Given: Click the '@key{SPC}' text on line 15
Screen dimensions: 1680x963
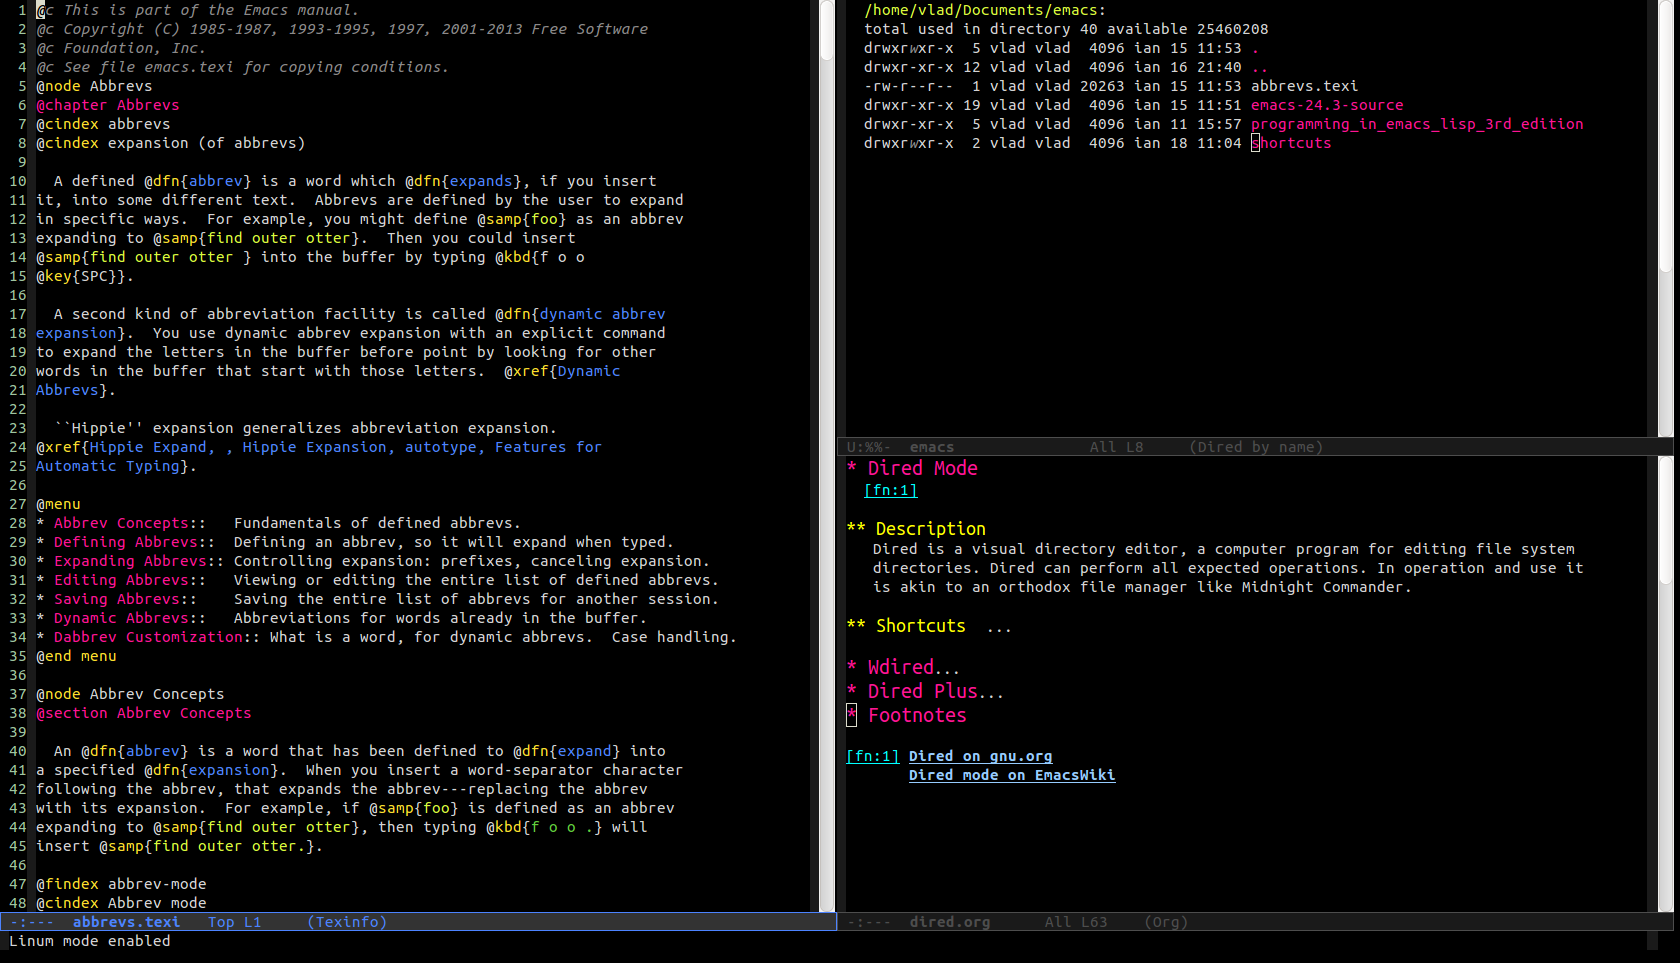Looking at the screenshot, I should tap(81, 276).
